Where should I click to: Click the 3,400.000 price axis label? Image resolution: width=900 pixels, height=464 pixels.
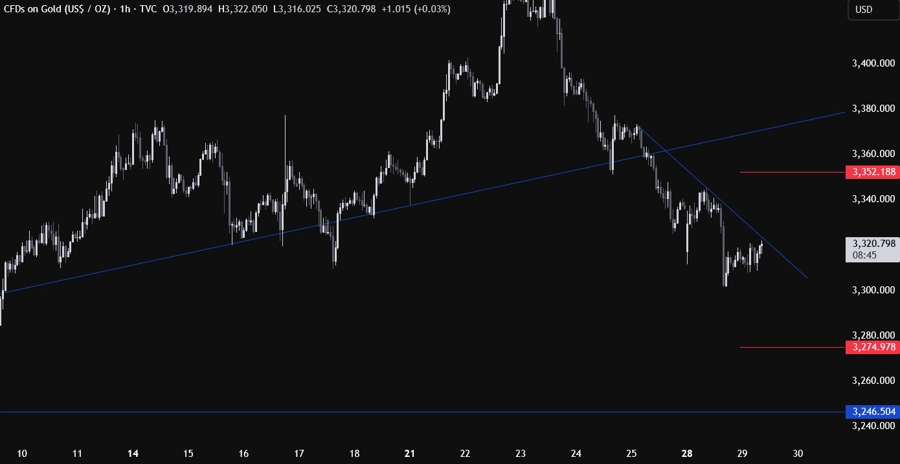click(x=874, y=63)
